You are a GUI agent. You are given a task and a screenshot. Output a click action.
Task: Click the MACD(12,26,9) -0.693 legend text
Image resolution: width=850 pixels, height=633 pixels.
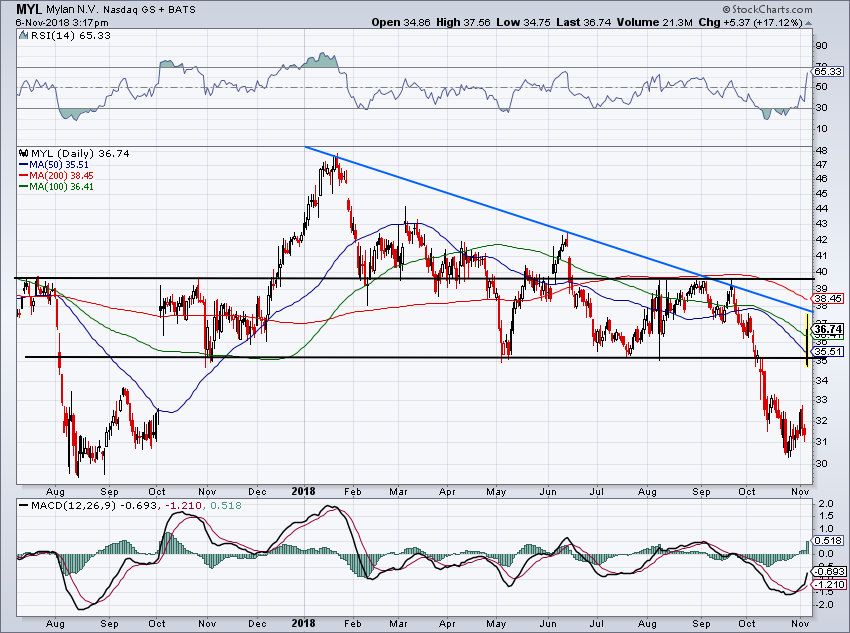point(95,506)
